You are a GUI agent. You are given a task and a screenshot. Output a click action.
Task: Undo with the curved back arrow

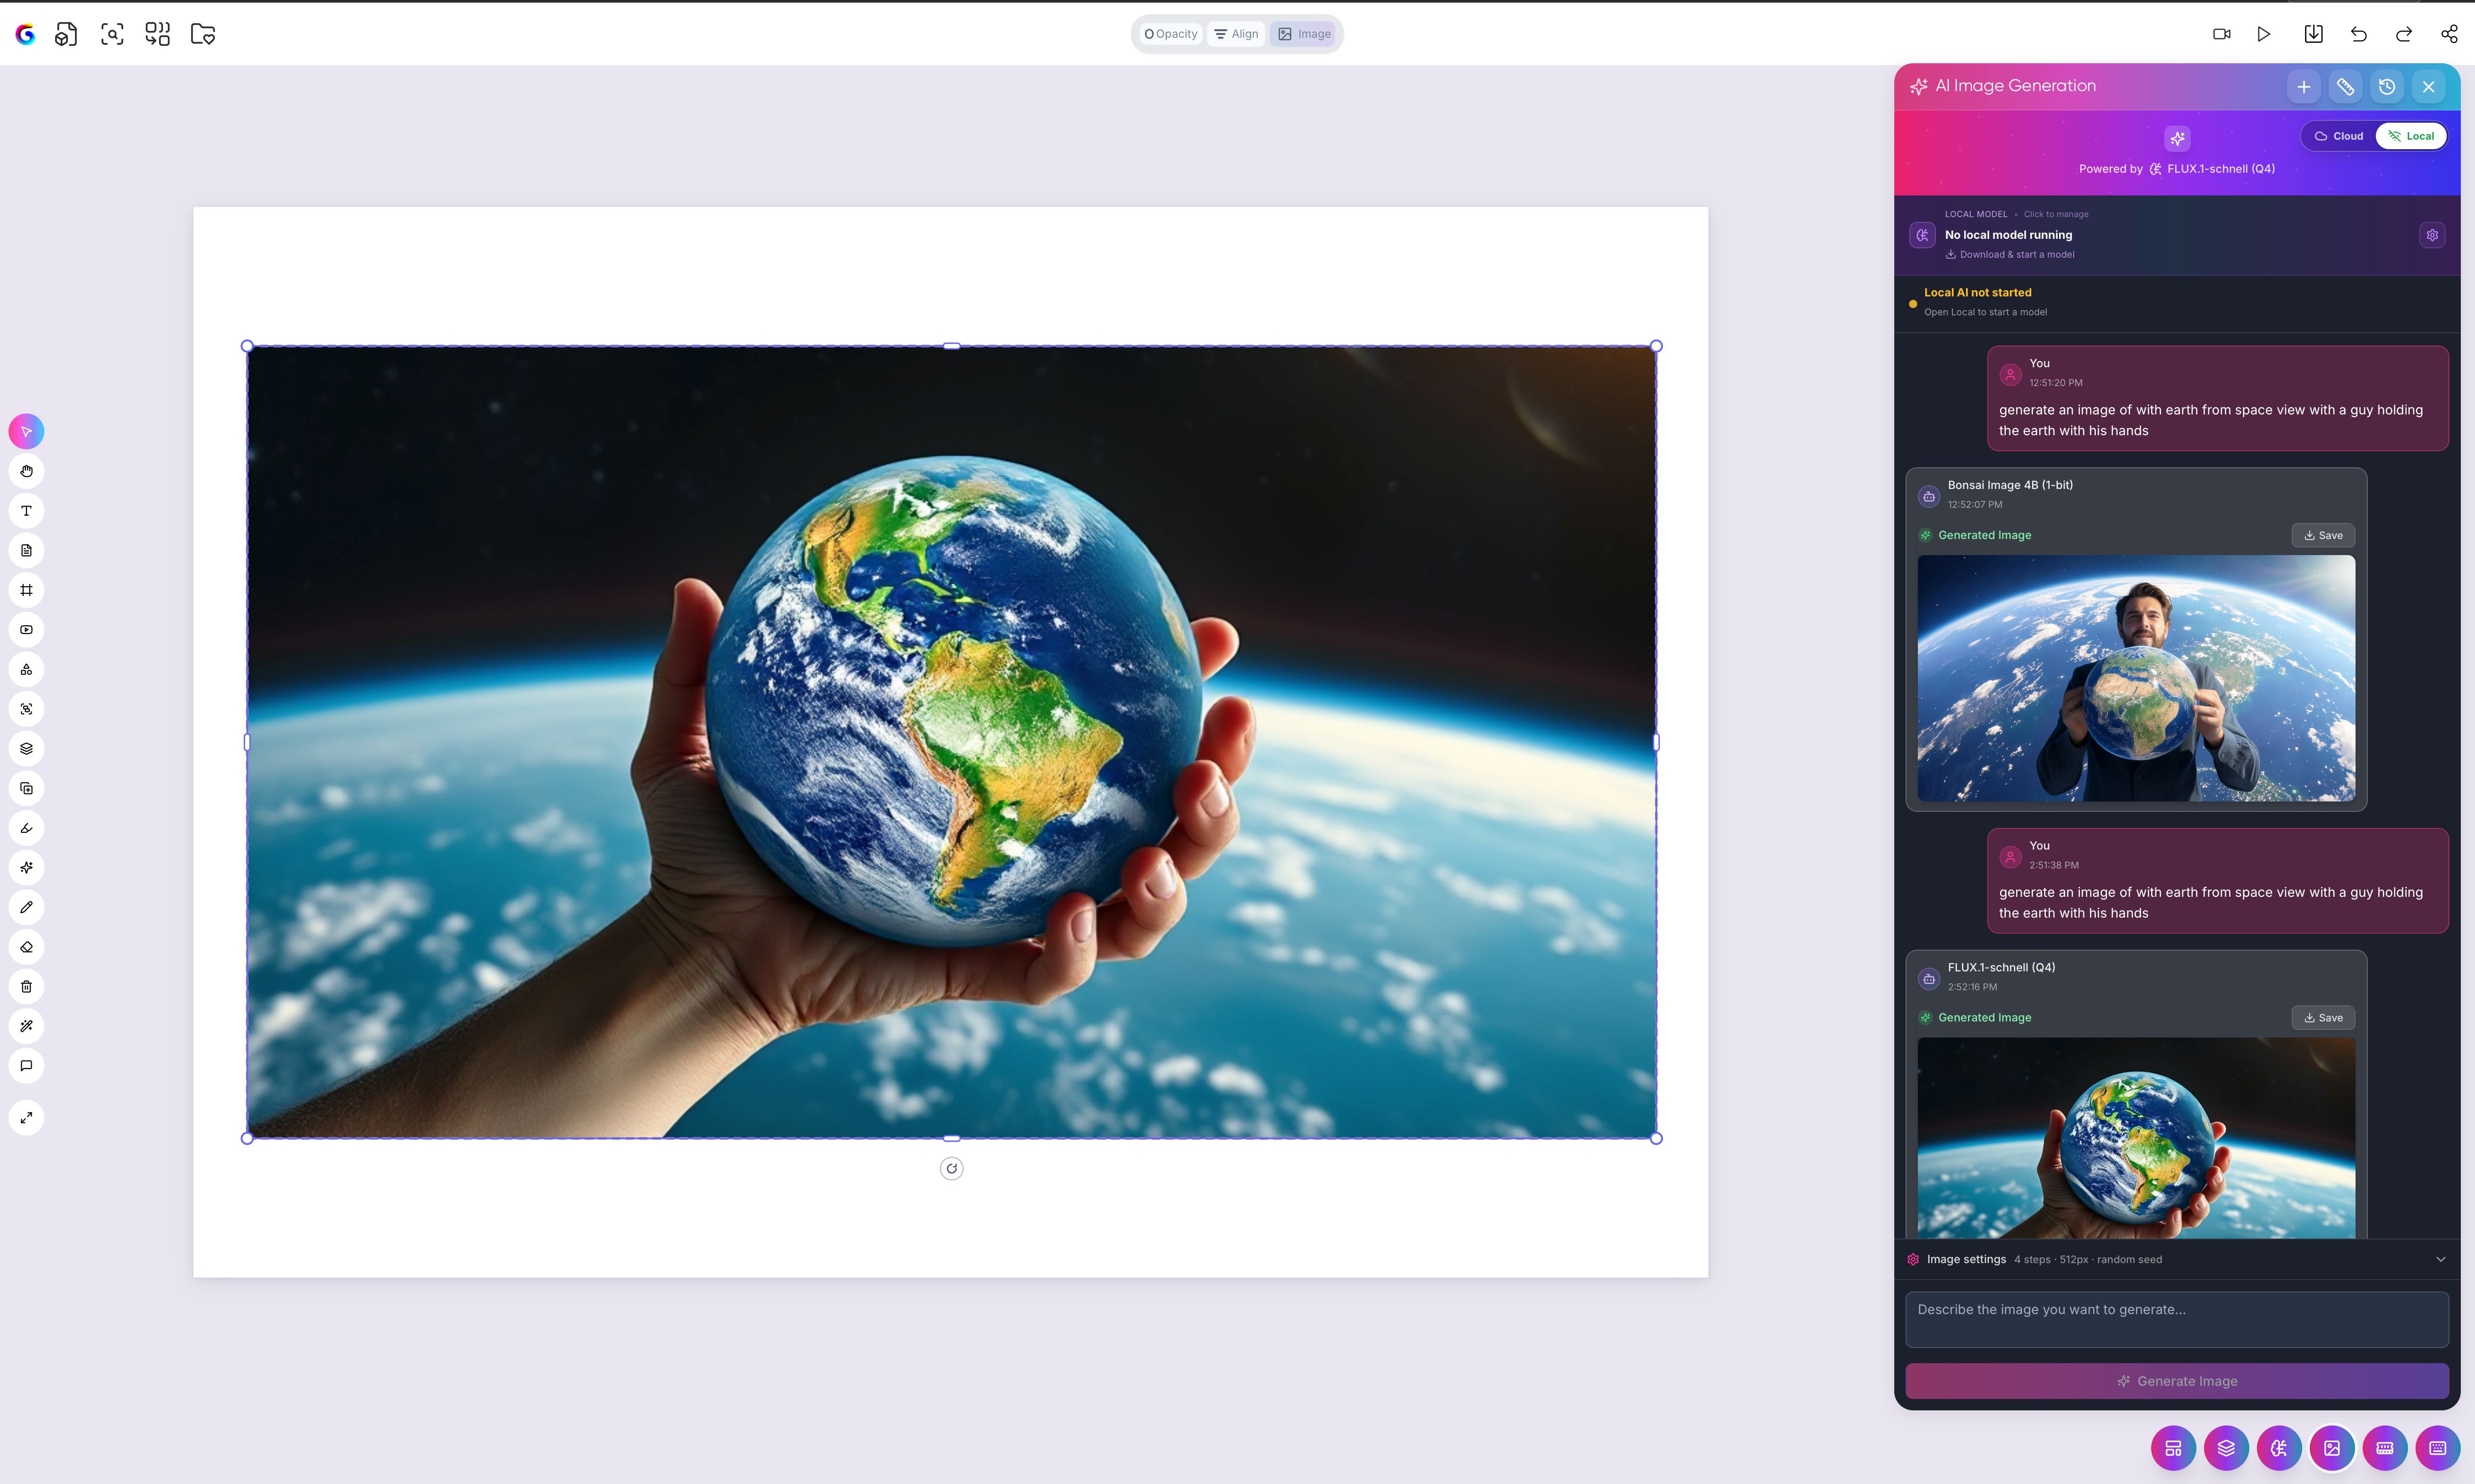coord(2359,34)
